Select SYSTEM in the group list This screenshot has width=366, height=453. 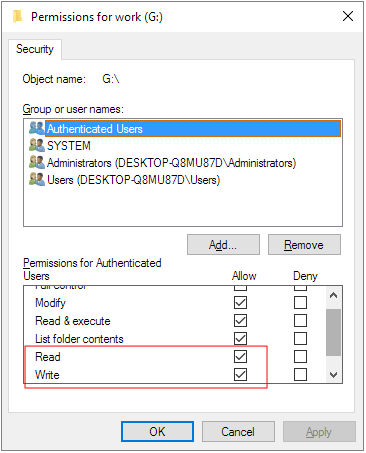tap(69, 146)
